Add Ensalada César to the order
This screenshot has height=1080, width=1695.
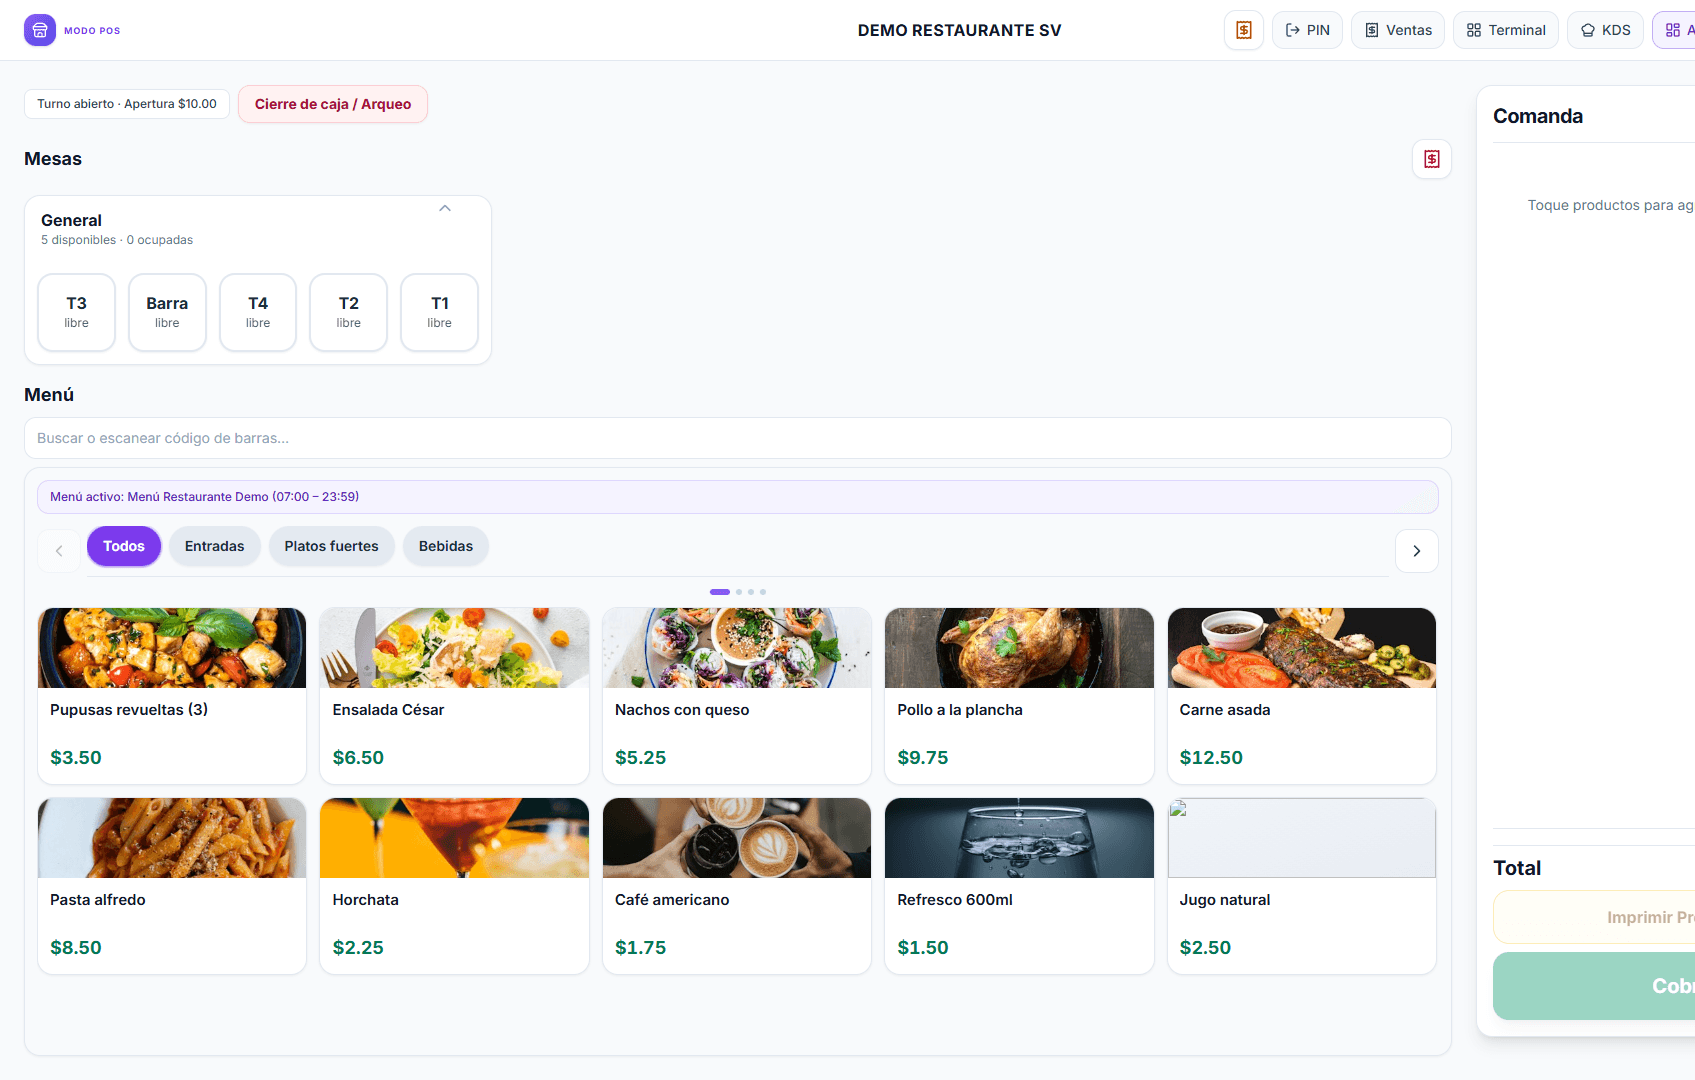pyautogui.click(x=454, y=696)
